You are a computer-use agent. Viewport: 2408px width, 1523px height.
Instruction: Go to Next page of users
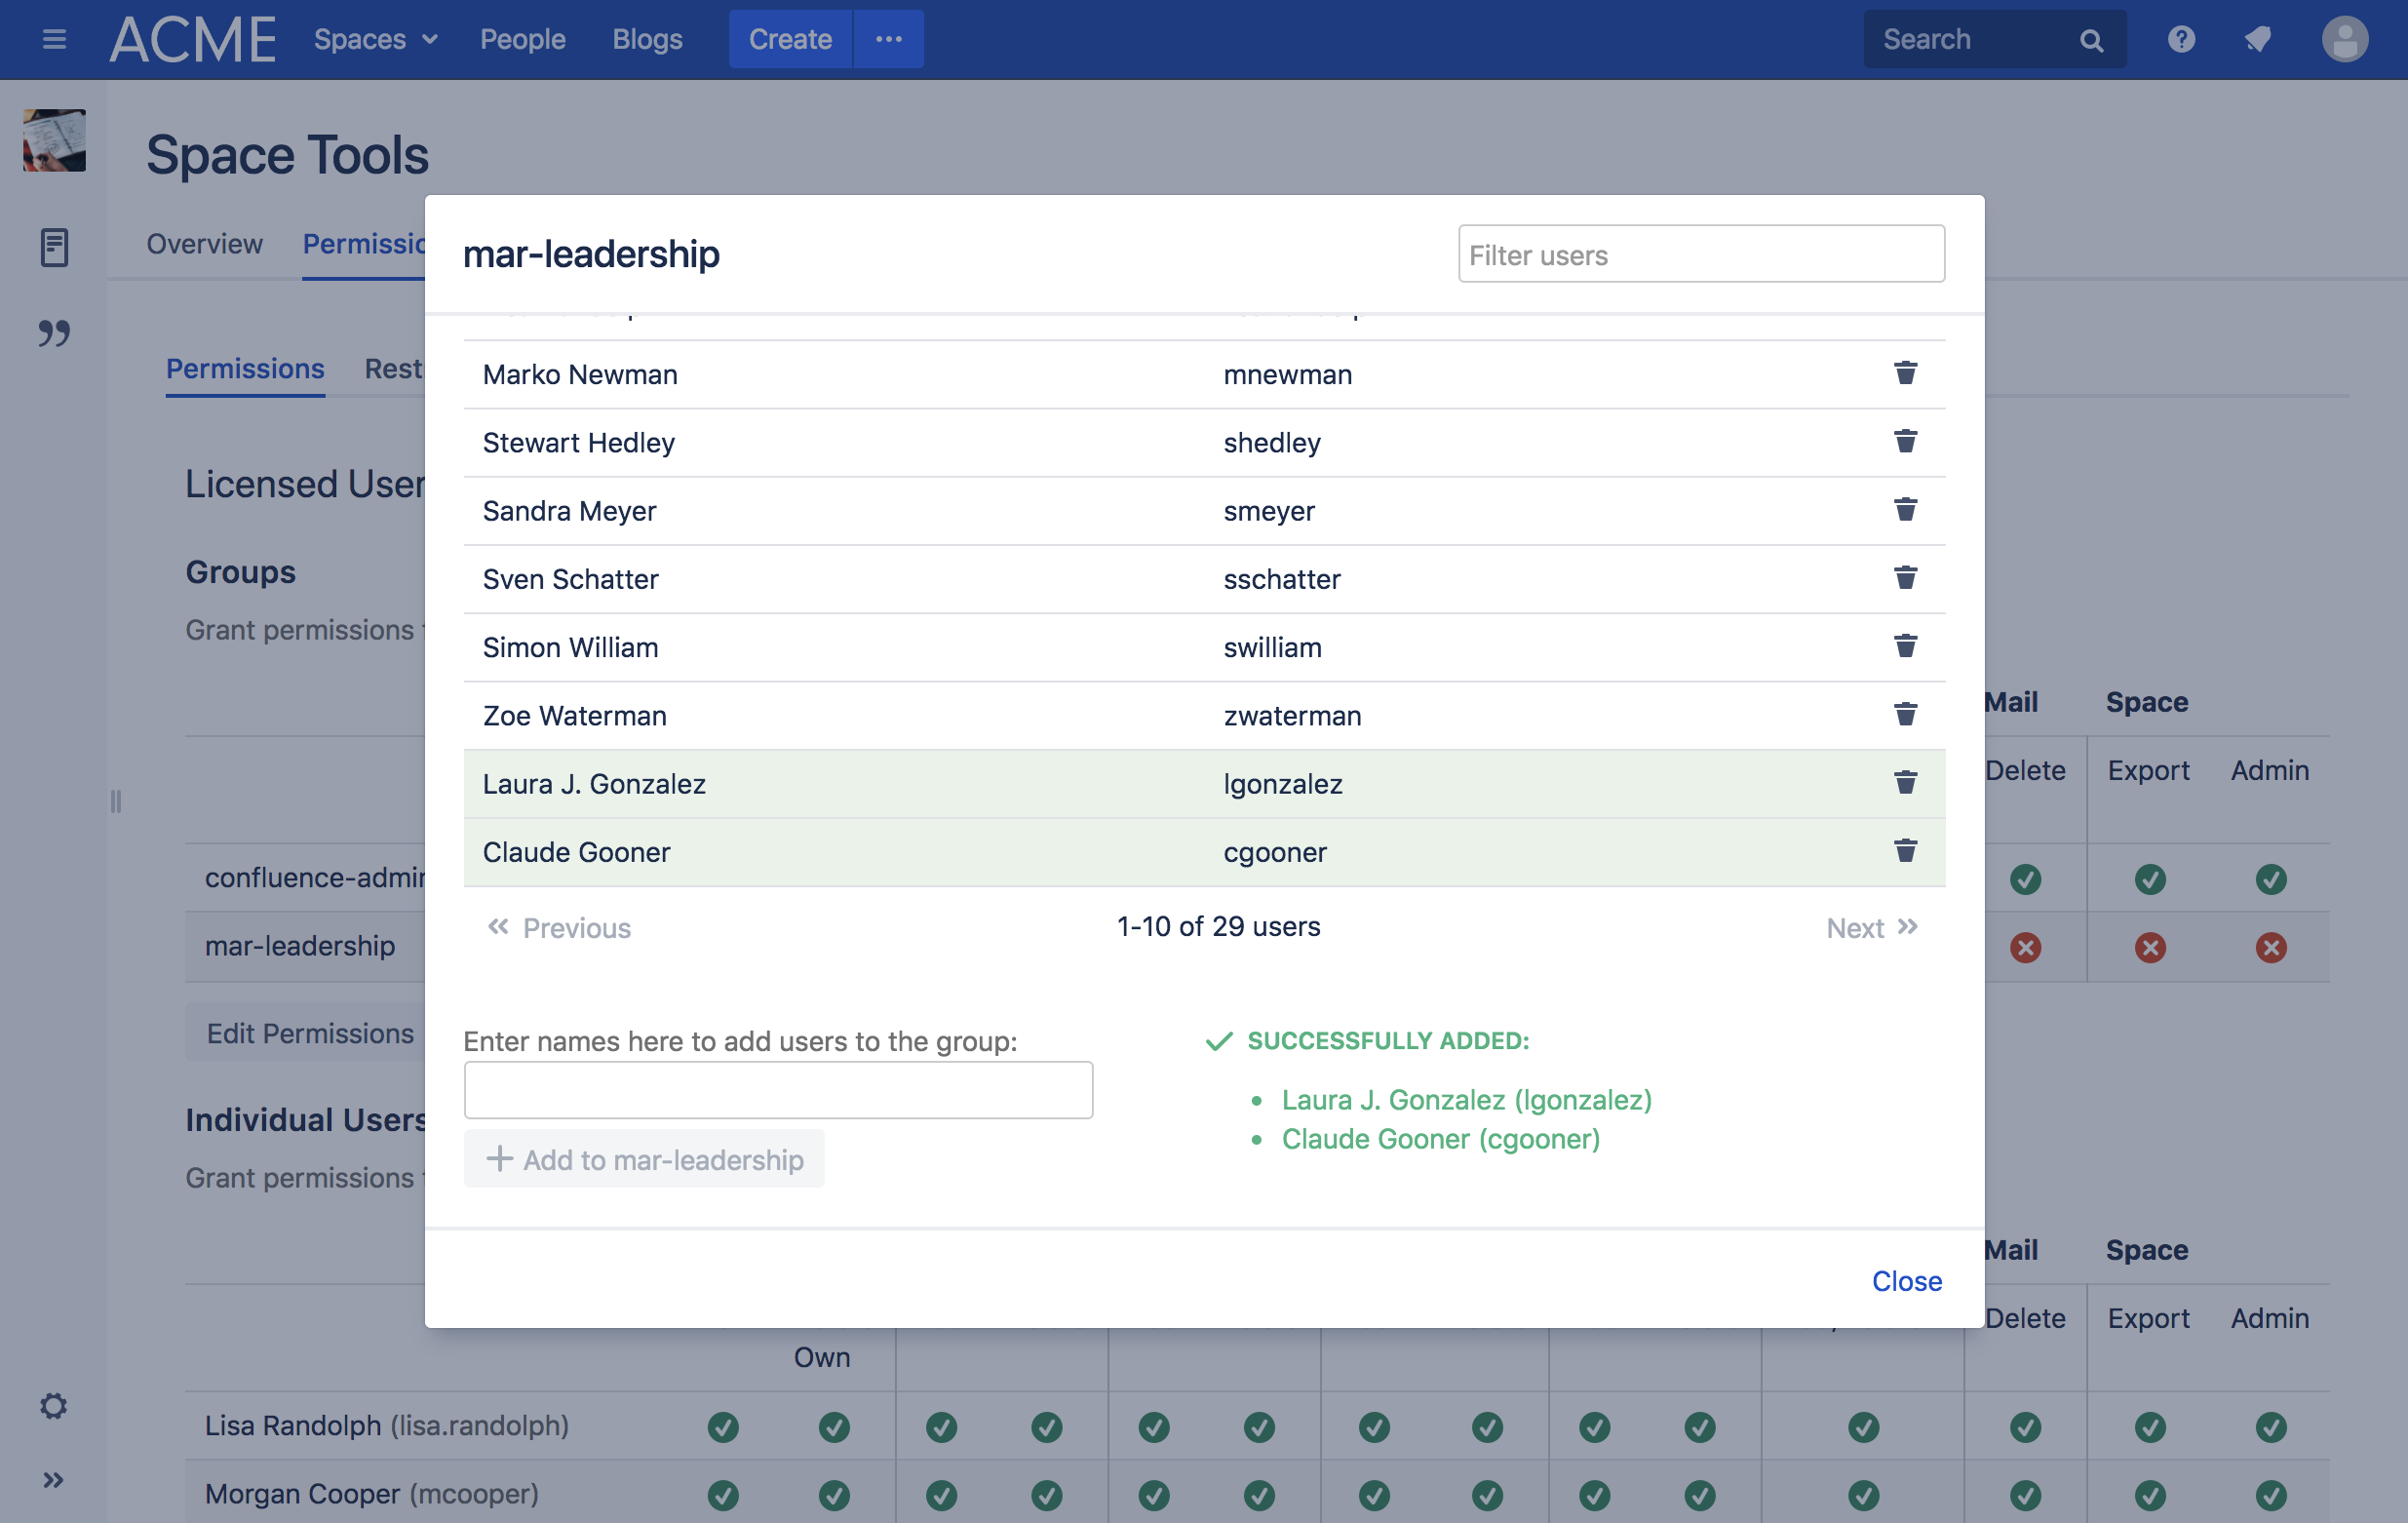(x=1871, y=927)
